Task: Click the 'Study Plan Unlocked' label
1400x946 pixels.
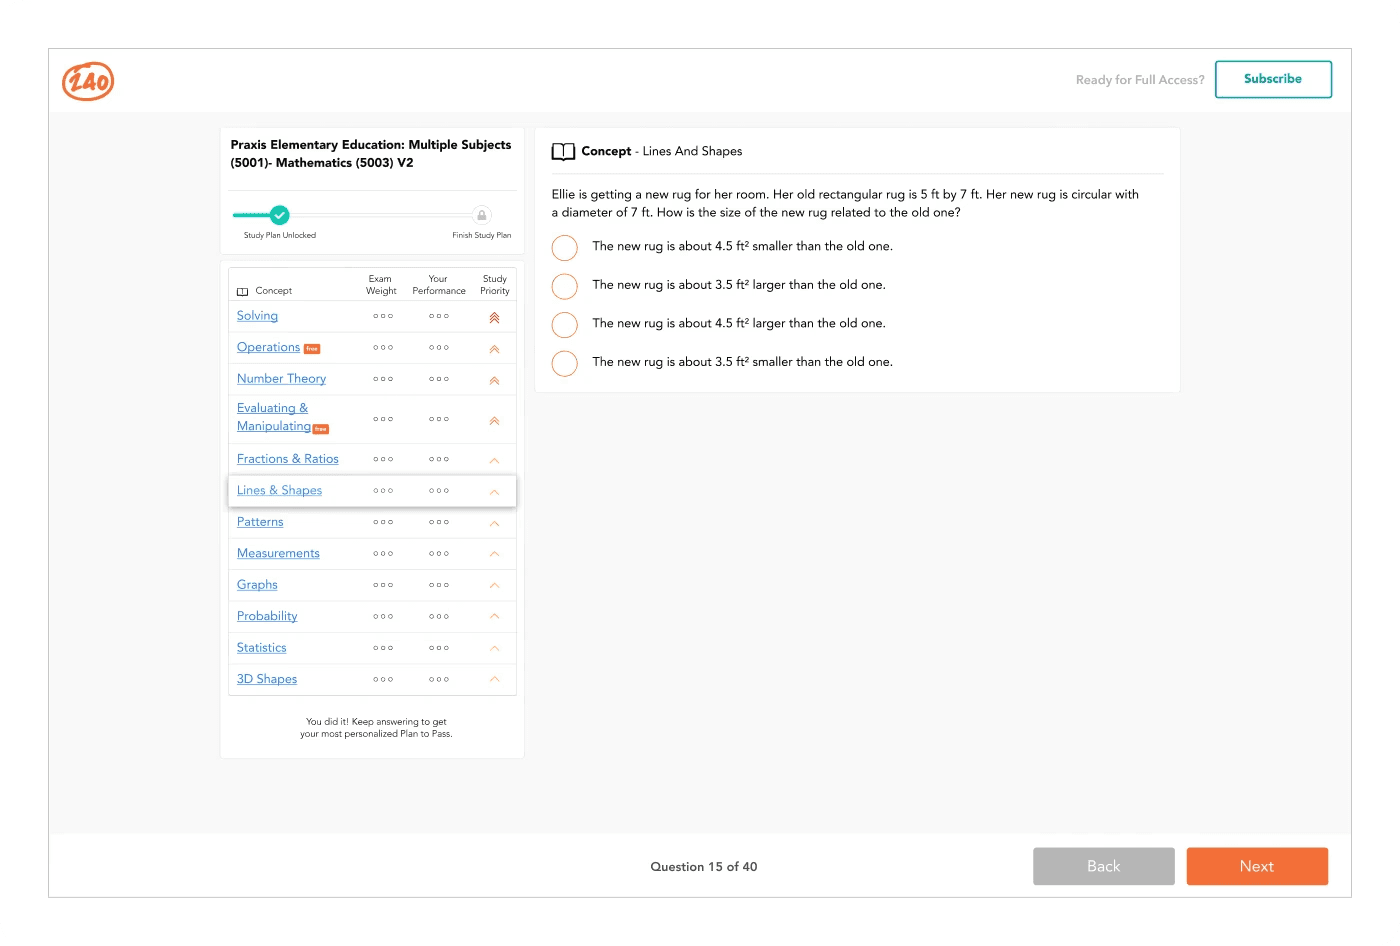Action: pyautogui.click(x=280, y=236)
